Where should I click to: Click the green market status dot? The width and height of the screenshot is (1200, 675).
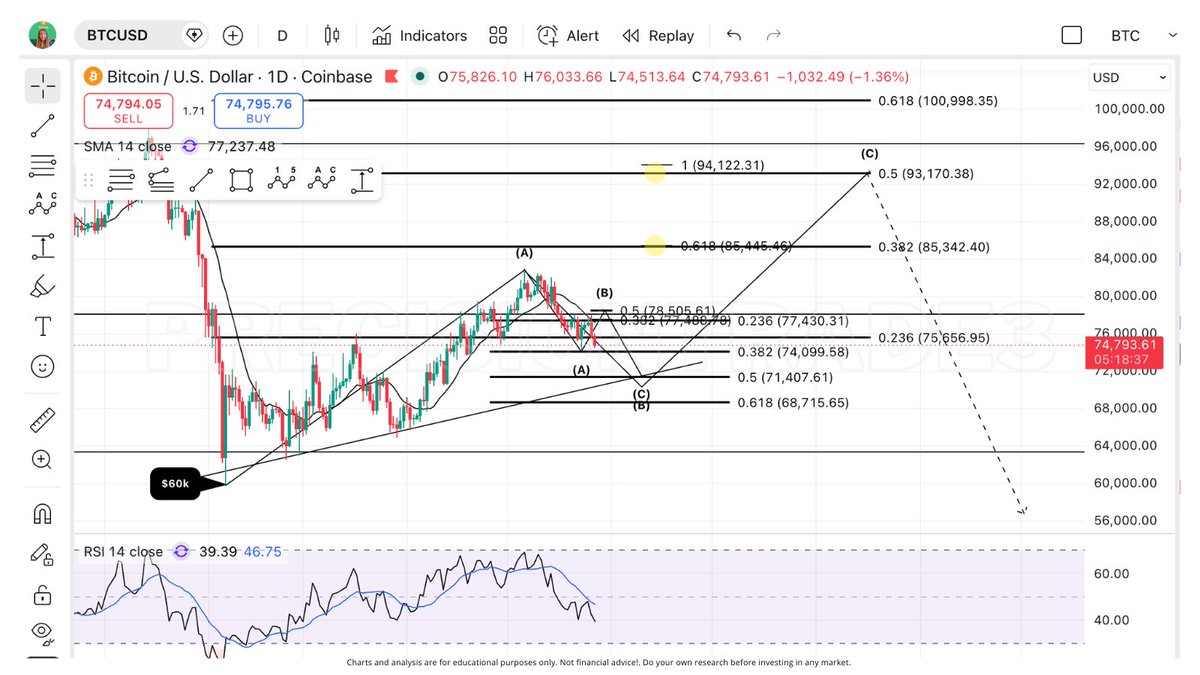pyautogui.click(x=420, y=77)
